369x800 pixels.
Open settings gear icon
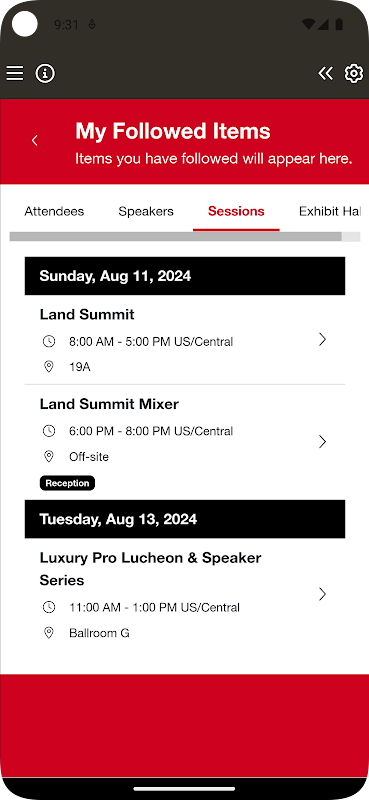(353, 73)
